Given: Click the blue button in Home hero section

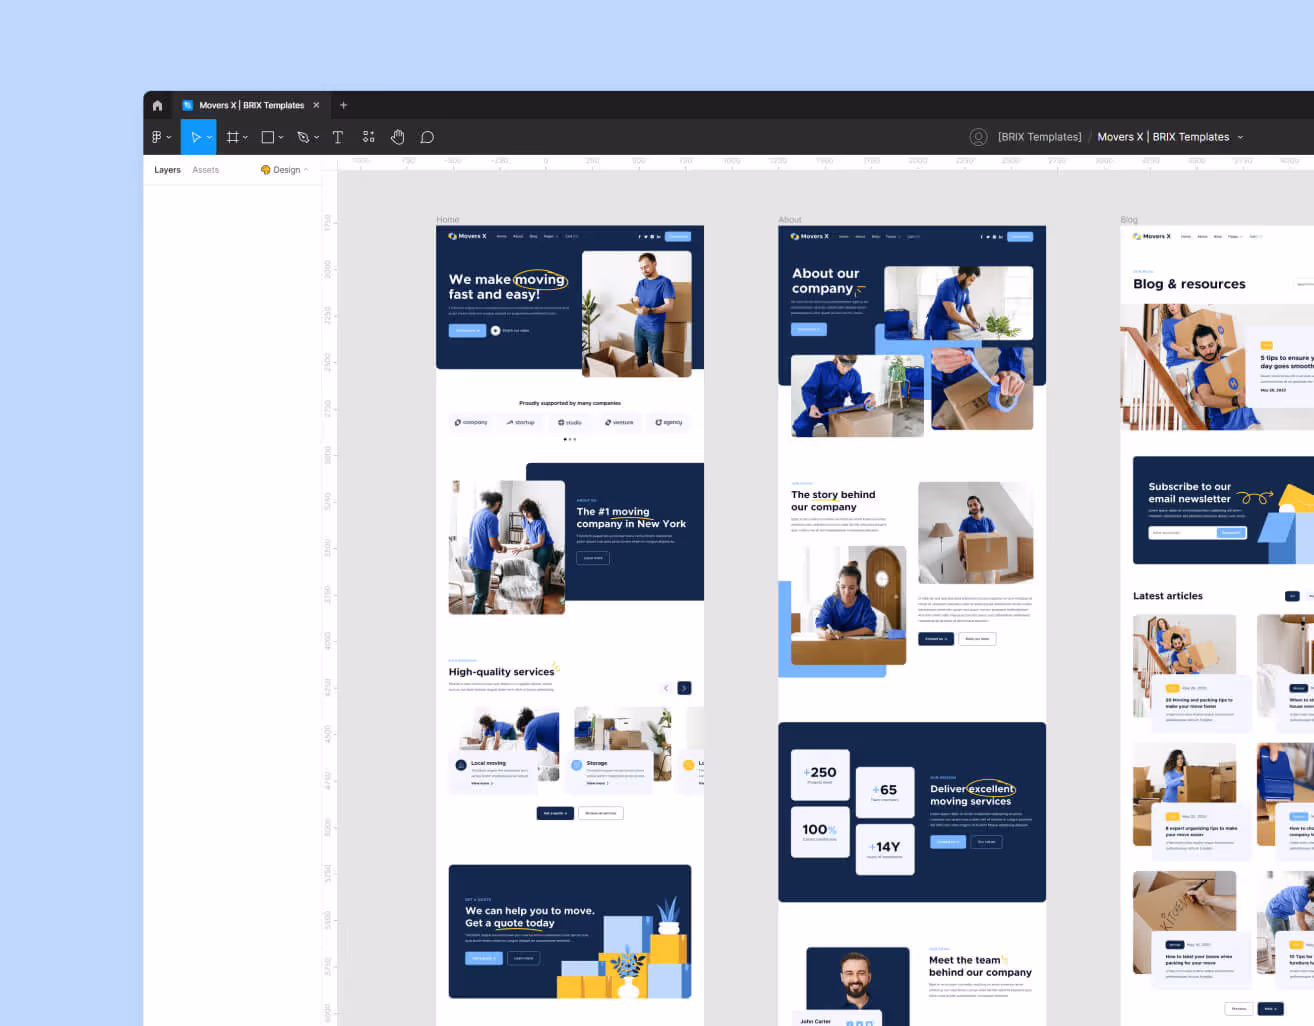Looking at the screenshot, I should pos(467,330).
